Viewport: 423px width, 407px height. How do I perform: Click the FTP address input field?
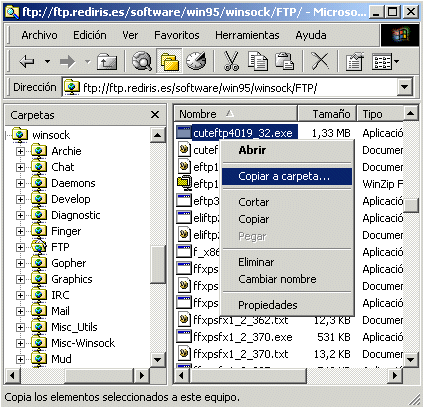[230, 88]
